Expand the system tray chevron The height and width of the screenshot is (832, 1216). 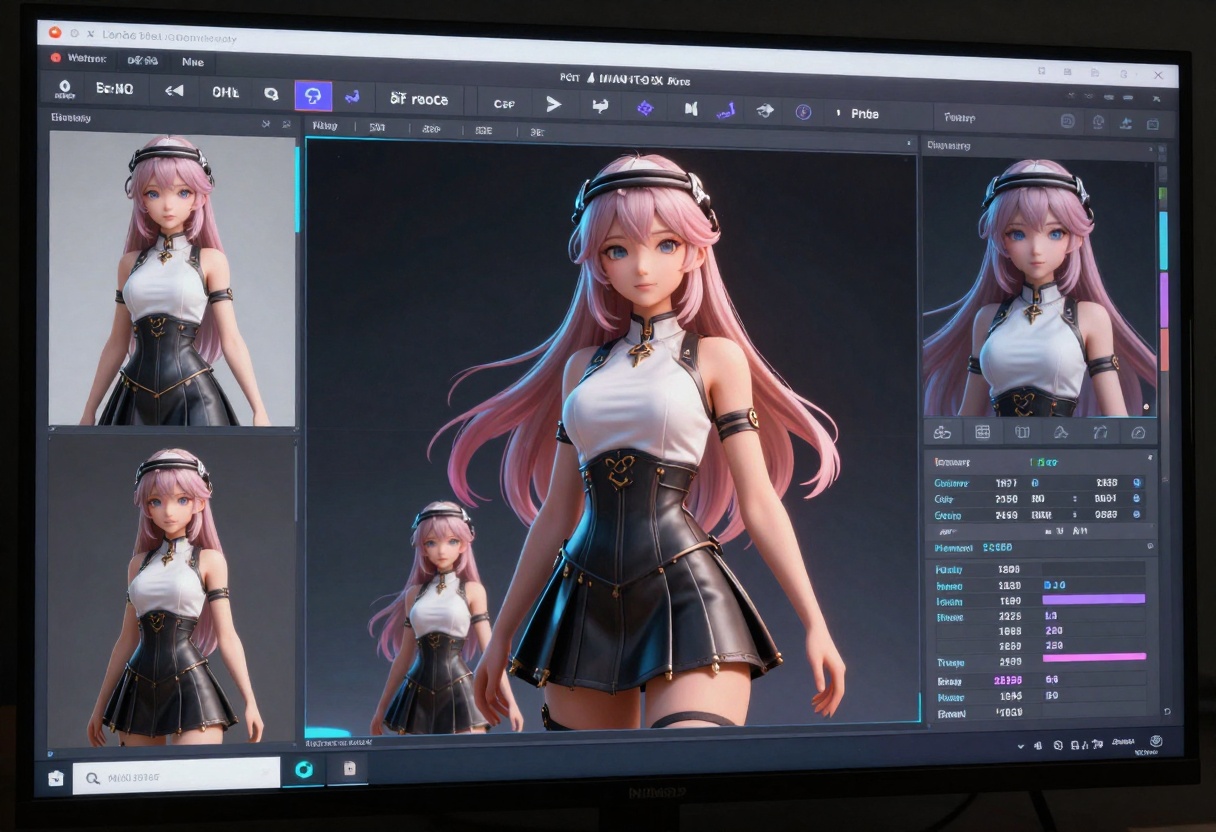(x=1019, y=745)
